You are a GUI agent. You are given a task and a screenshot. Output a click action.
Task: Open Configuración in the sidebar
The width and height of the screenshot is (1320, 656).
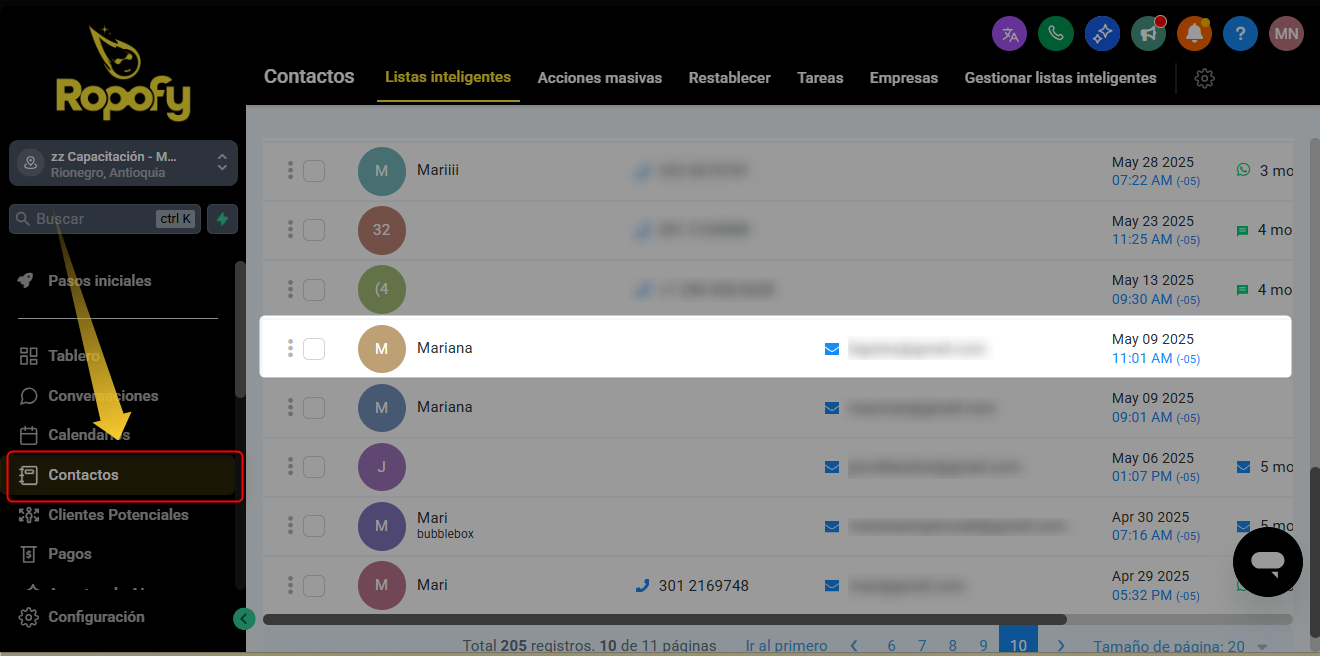tap(96, 617)
